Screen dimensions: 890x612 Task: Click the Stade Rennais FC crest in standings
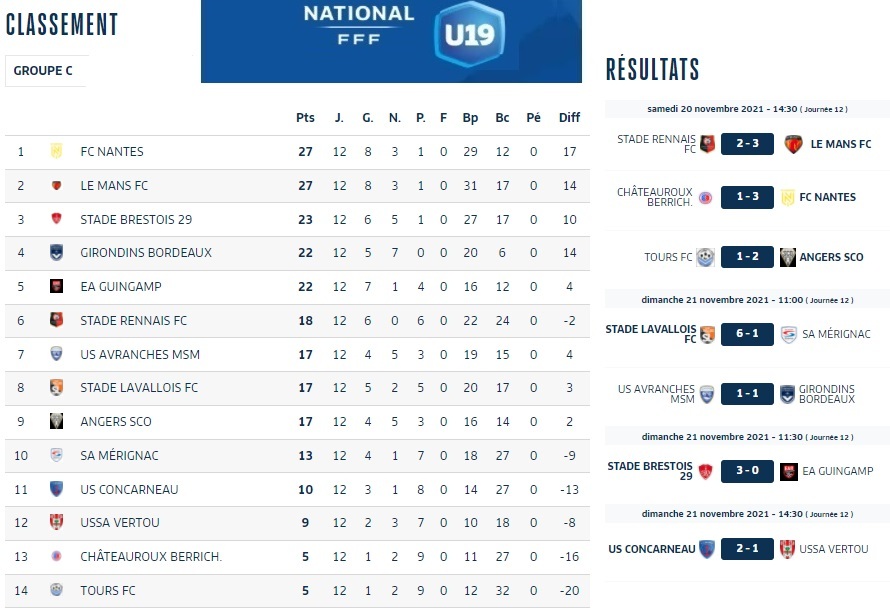[x=57, y=321]
